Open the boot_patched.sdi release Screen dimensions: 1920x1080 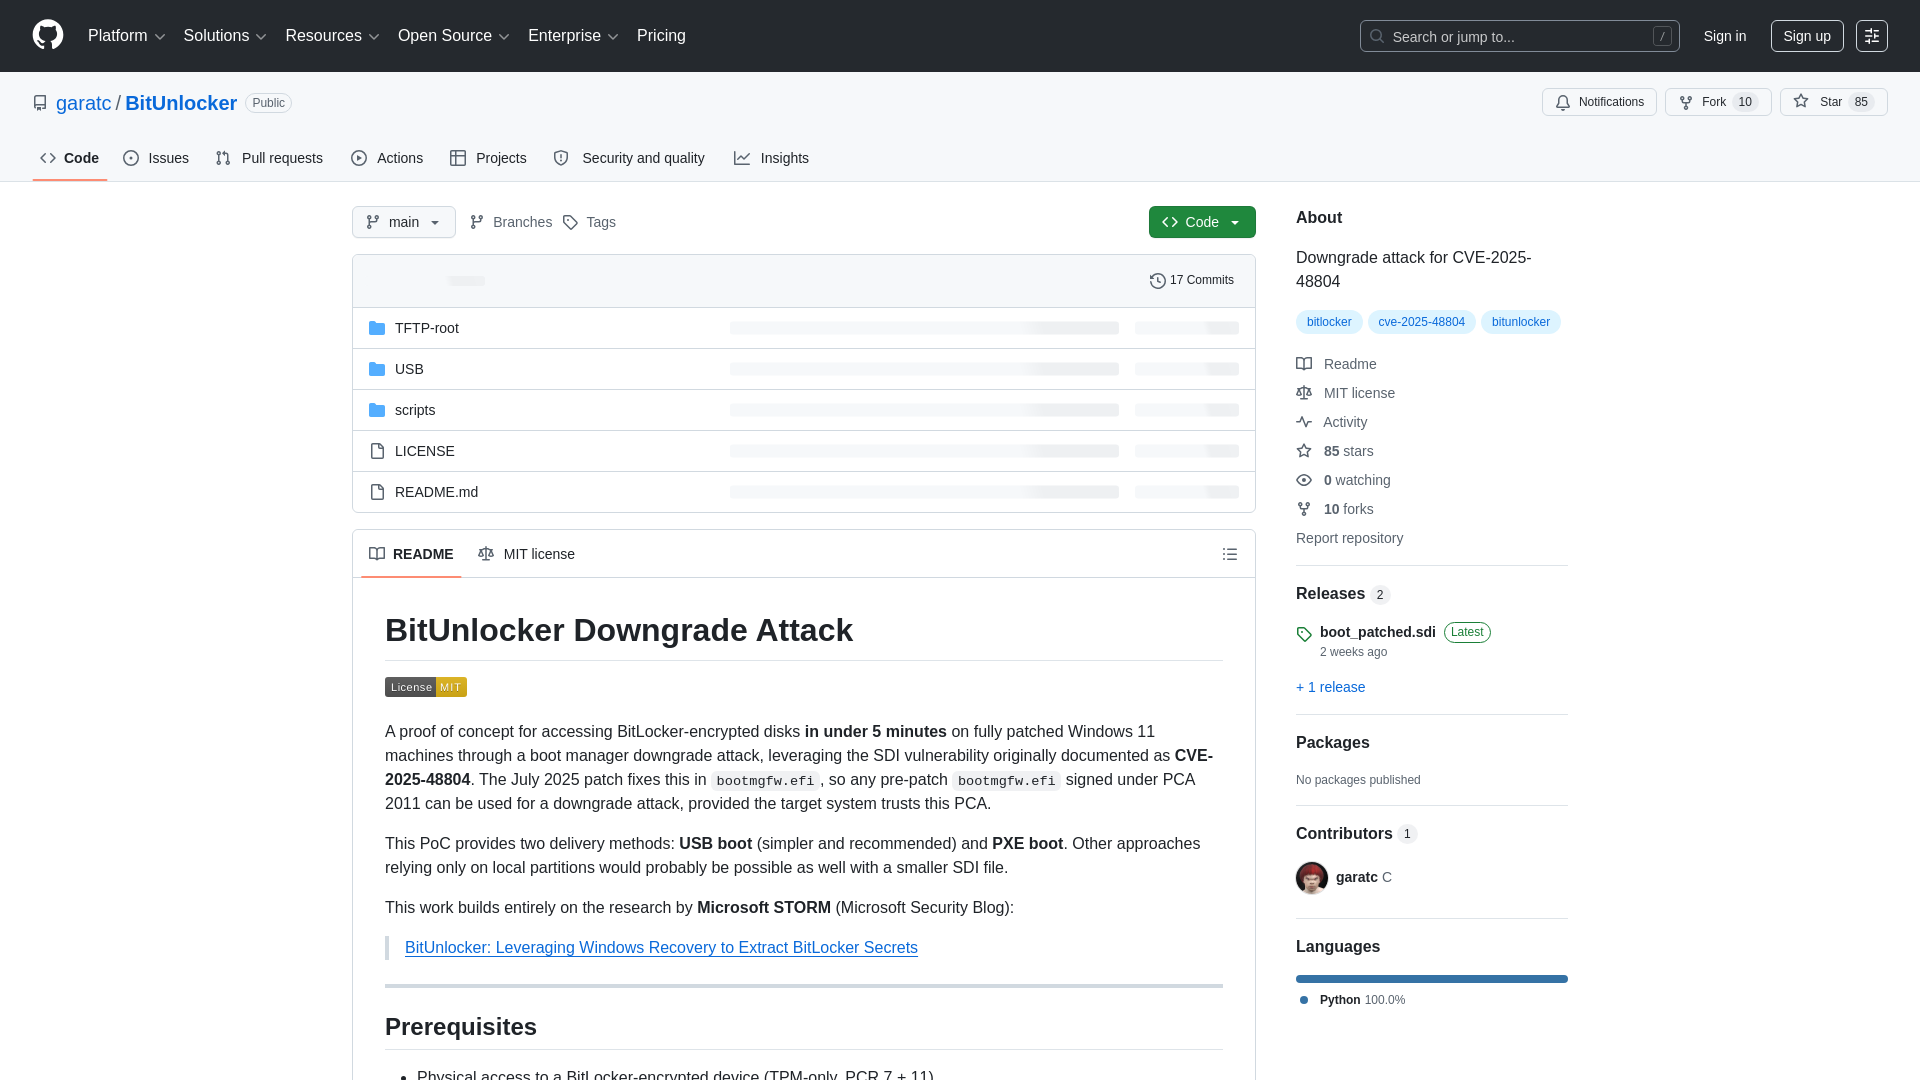coord(1377,632)
